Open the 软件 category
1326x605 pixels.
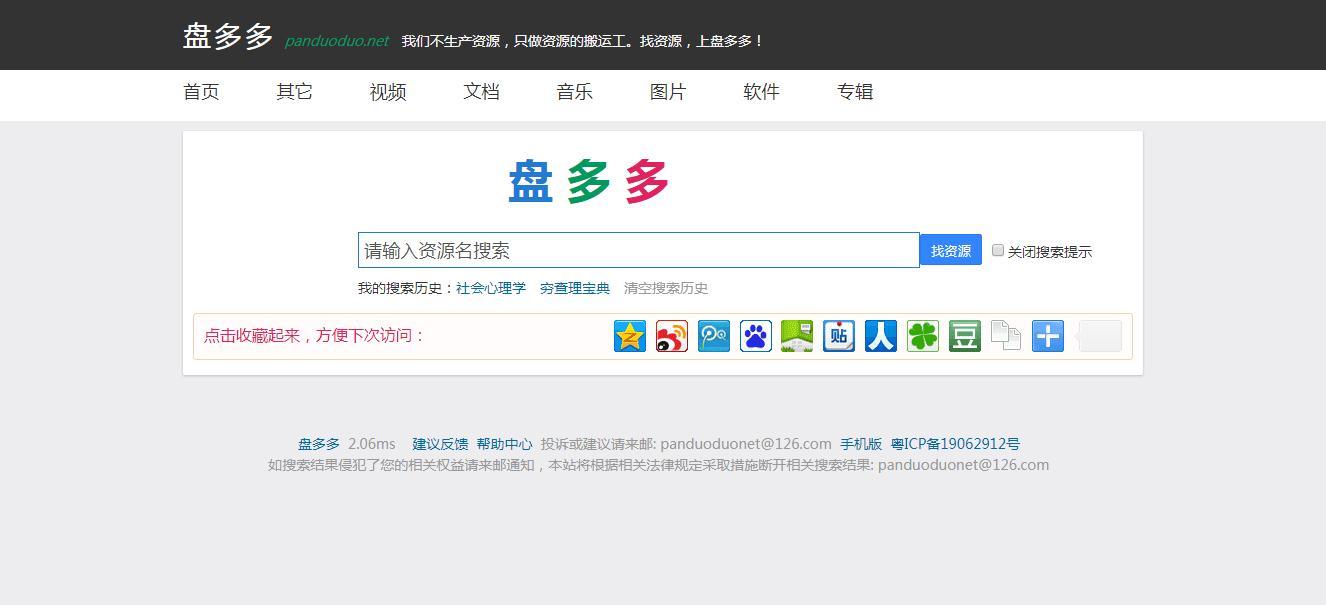click(761, 92)
